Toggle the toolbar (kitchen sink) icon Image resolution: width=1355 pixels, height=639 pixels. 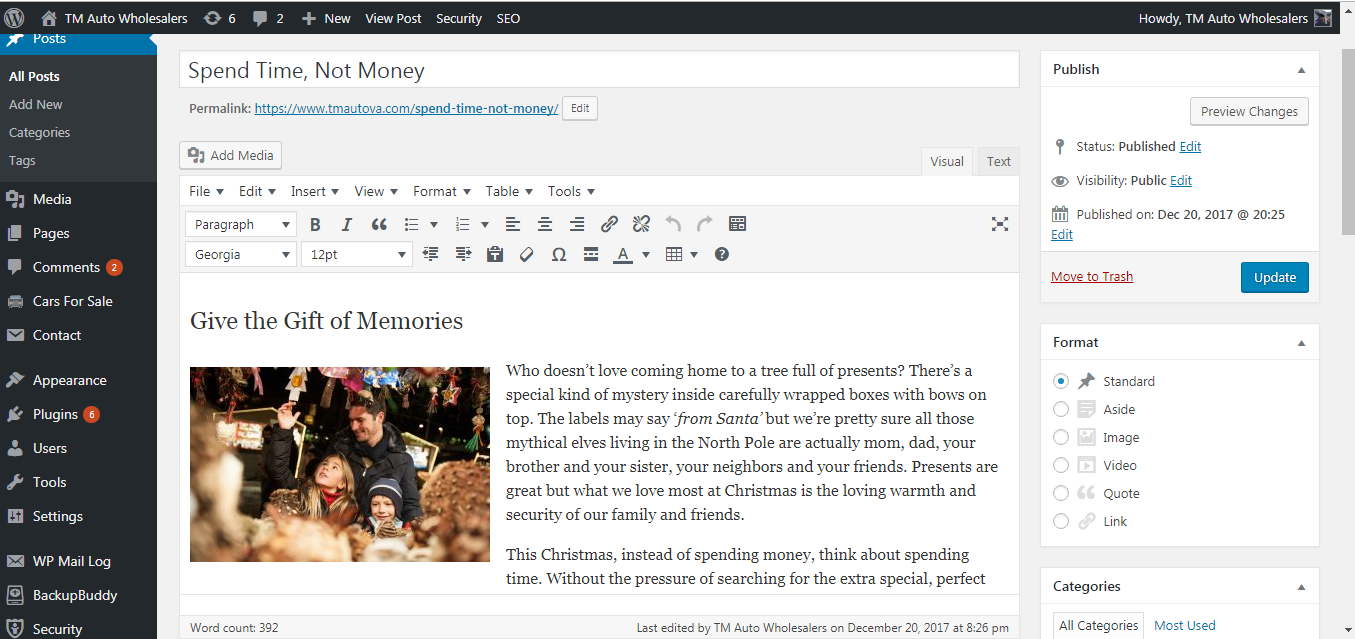737,224
